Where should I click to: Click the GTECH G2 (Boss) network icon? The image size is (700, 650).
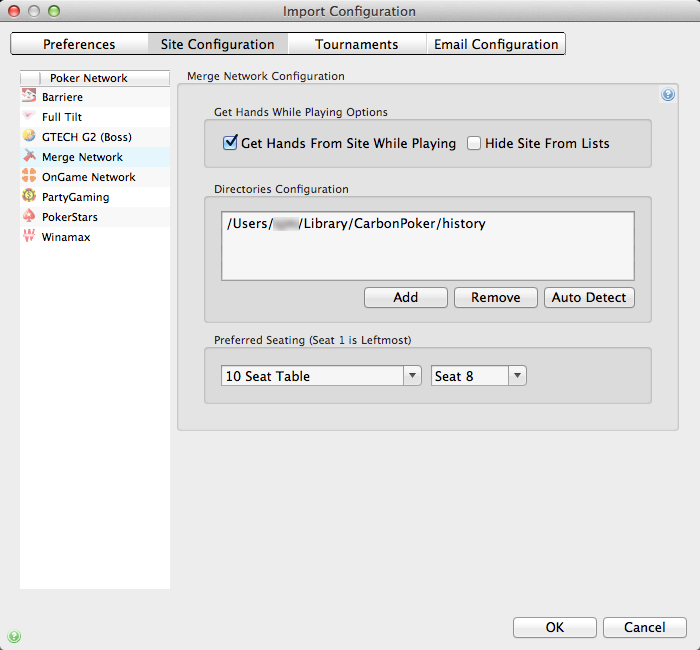[29, 136]
